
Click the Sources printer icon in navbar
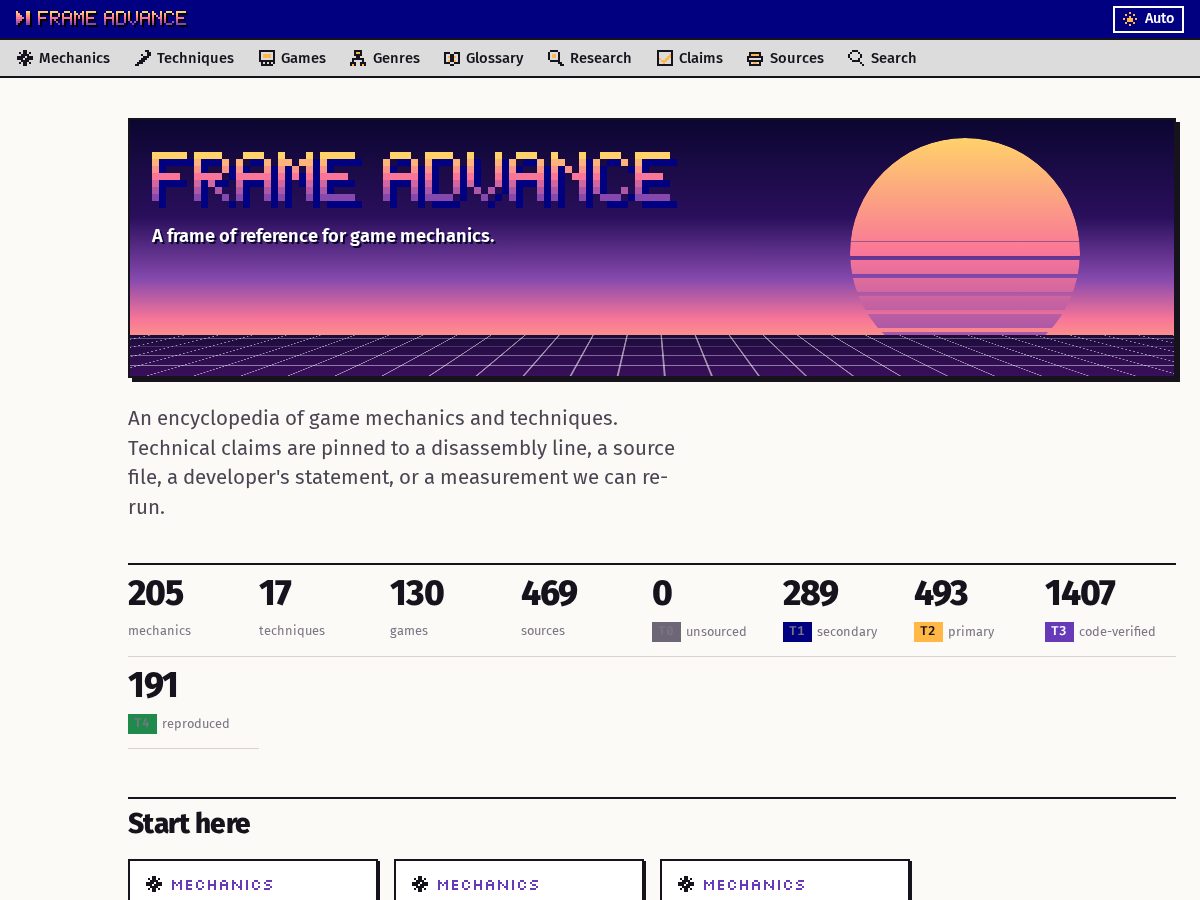point(755,58)
